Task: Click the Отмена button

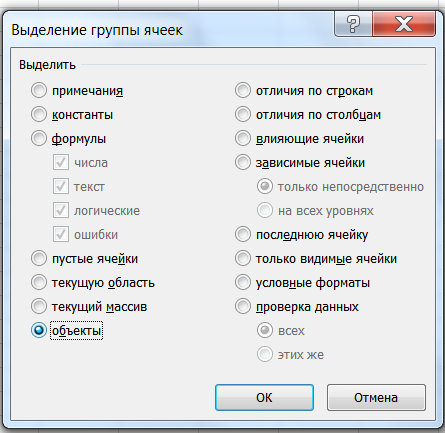Action: [376, 398]
